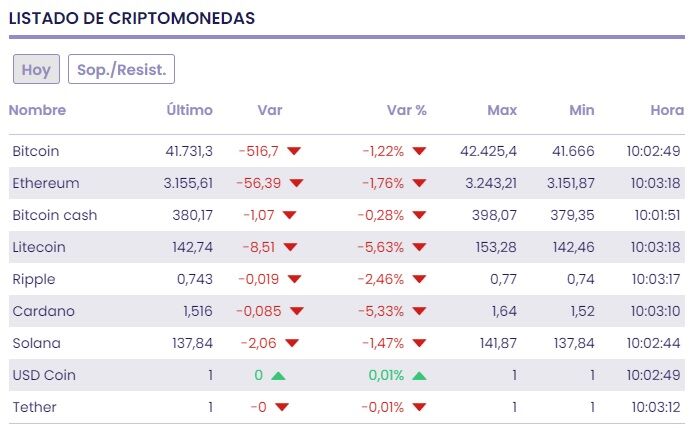Sort by the Último column header
The width and height of the screenshot is (695, 428).
click(189, 110)
